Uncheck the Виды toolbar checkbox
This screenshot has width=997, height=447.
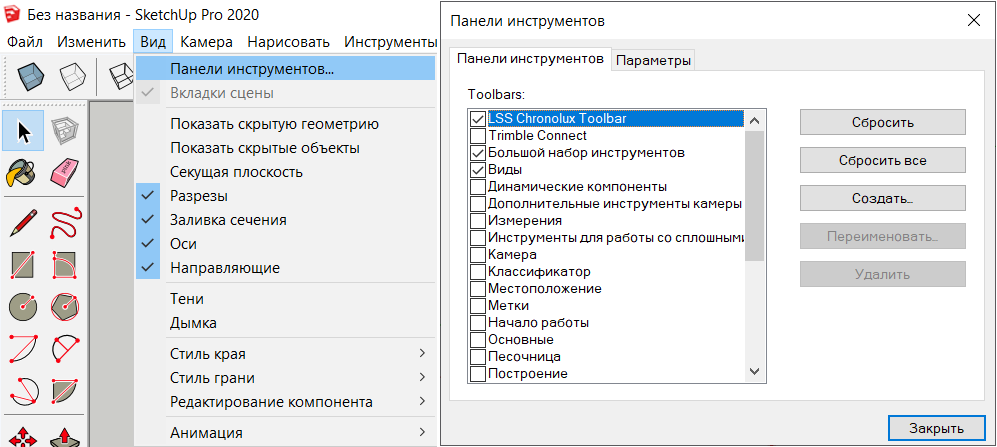477,170
